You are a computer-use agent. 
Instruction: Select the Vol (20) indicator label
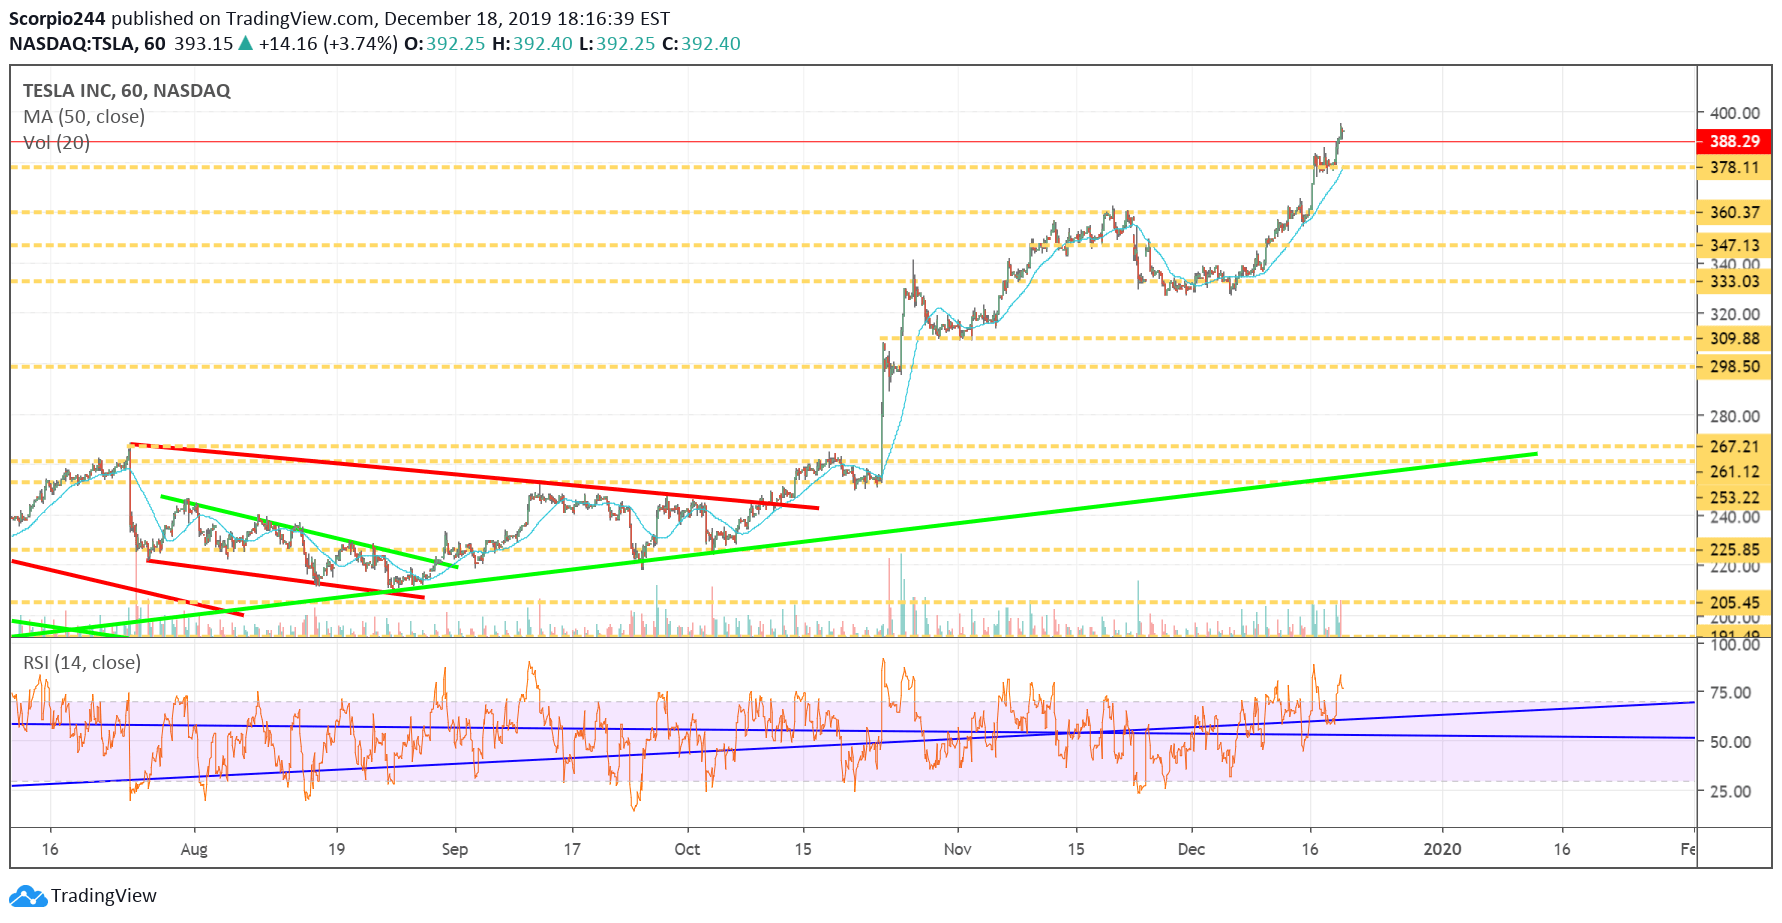(x=57, y=143)
